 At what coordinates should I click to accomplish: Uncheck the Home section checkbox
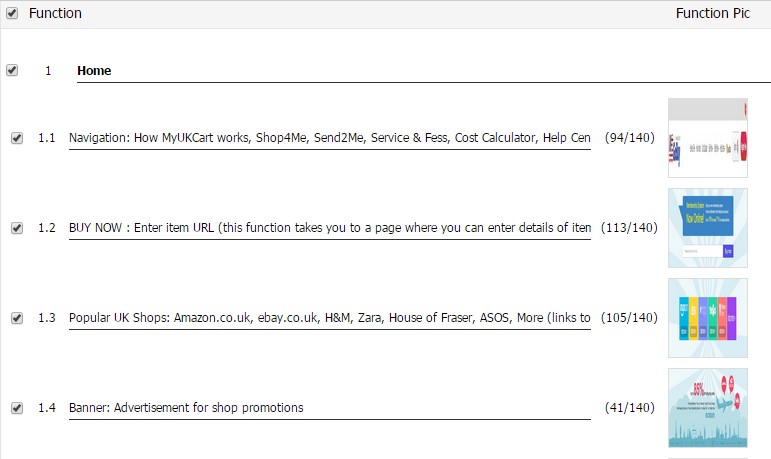click(x=12, y=70)
